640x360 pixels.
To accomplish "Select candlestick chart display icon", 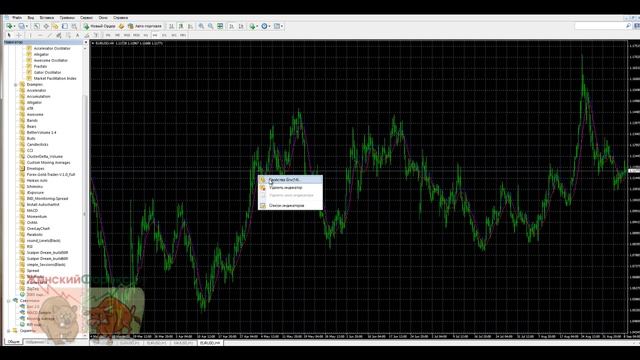I will (181, 26).
